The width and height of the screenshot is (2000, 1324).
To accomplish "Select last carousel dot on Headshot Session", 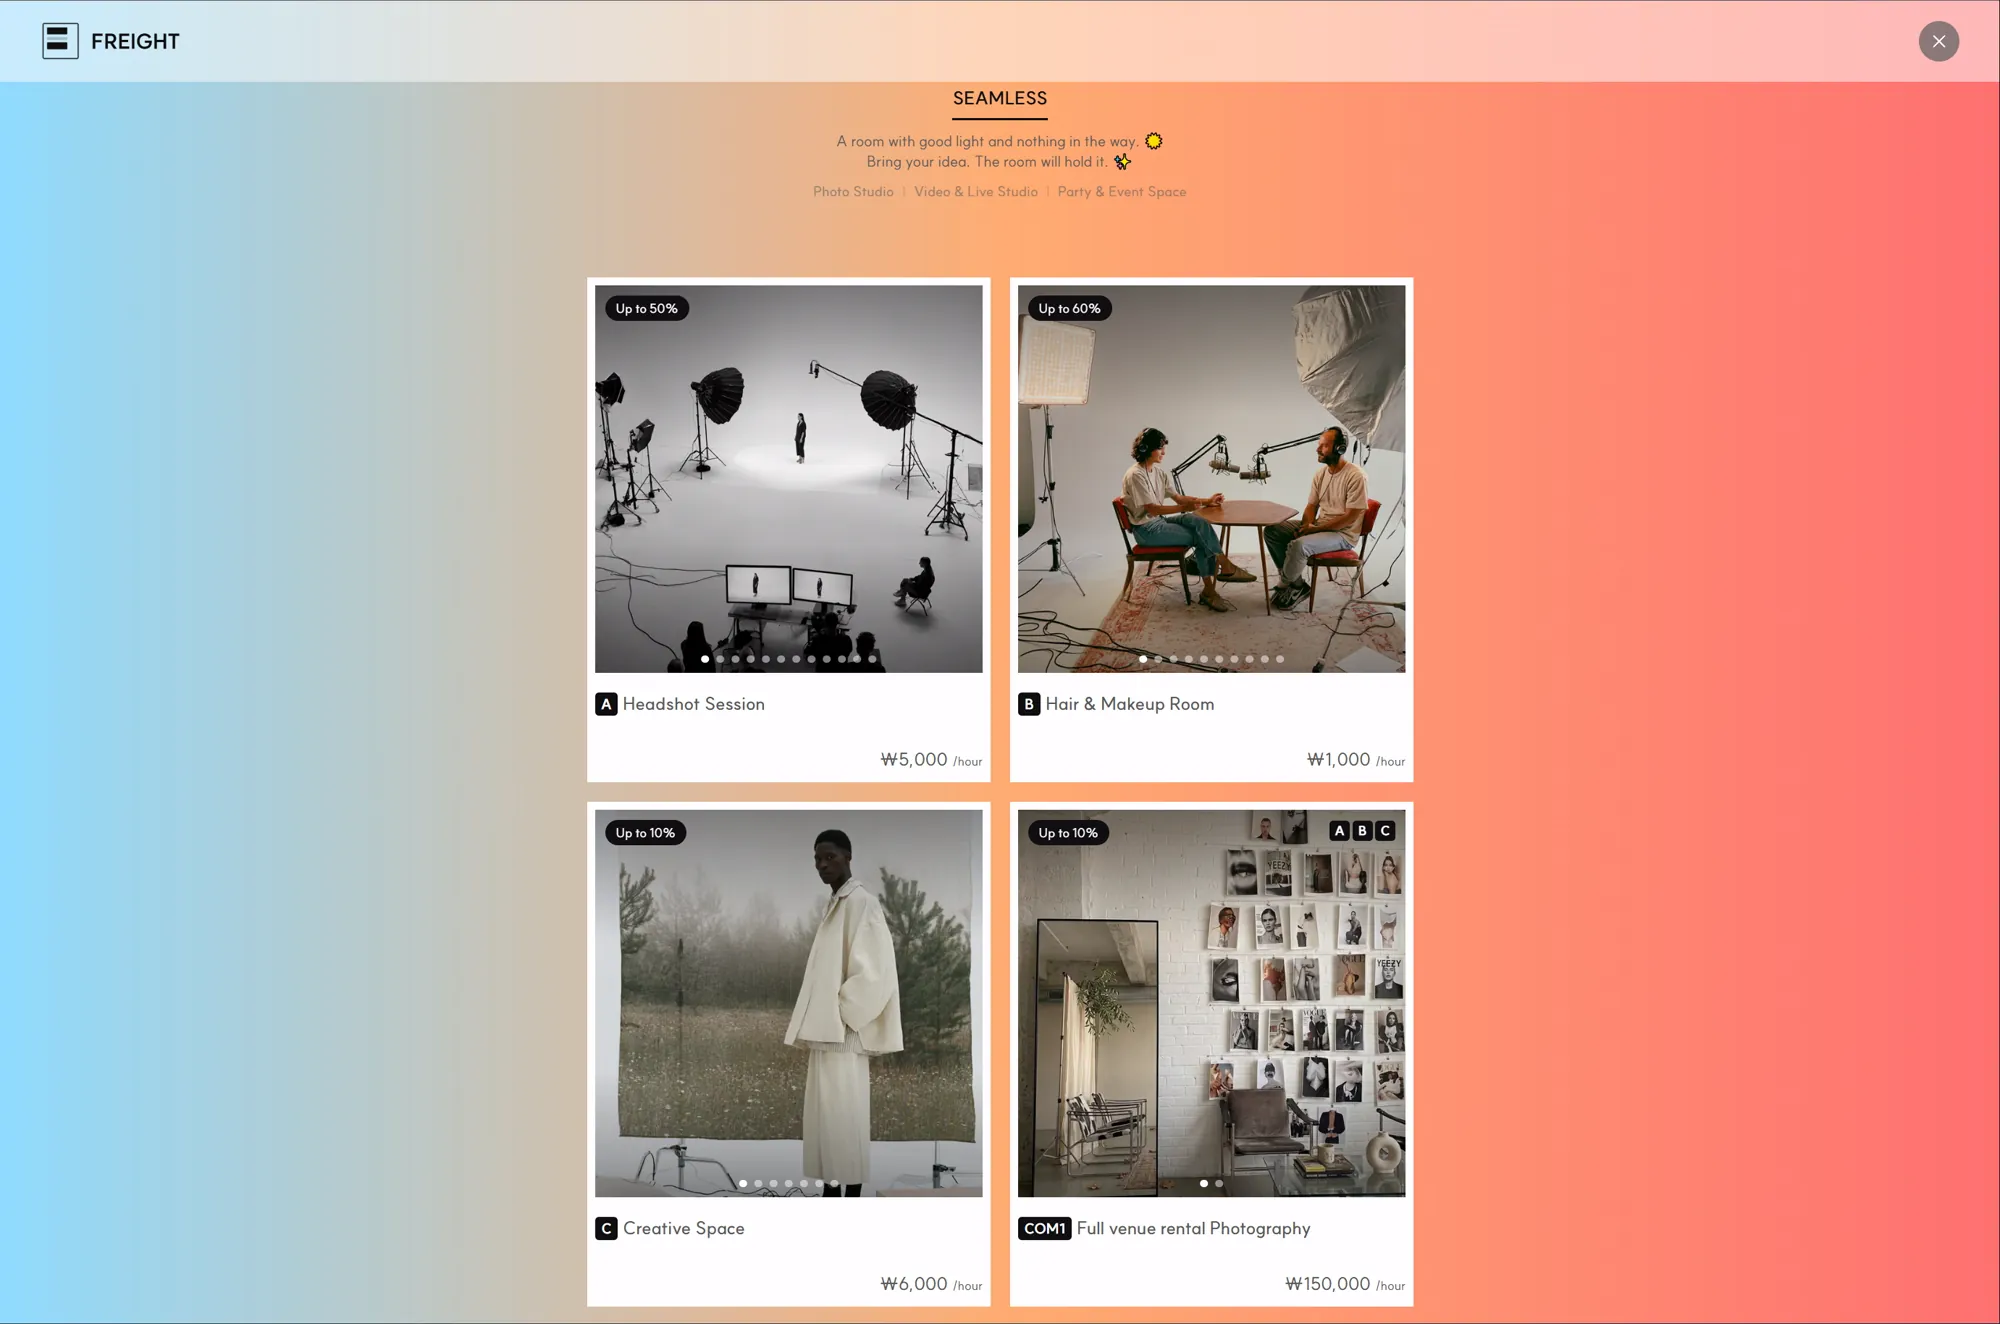I will [x=872, y=659].
